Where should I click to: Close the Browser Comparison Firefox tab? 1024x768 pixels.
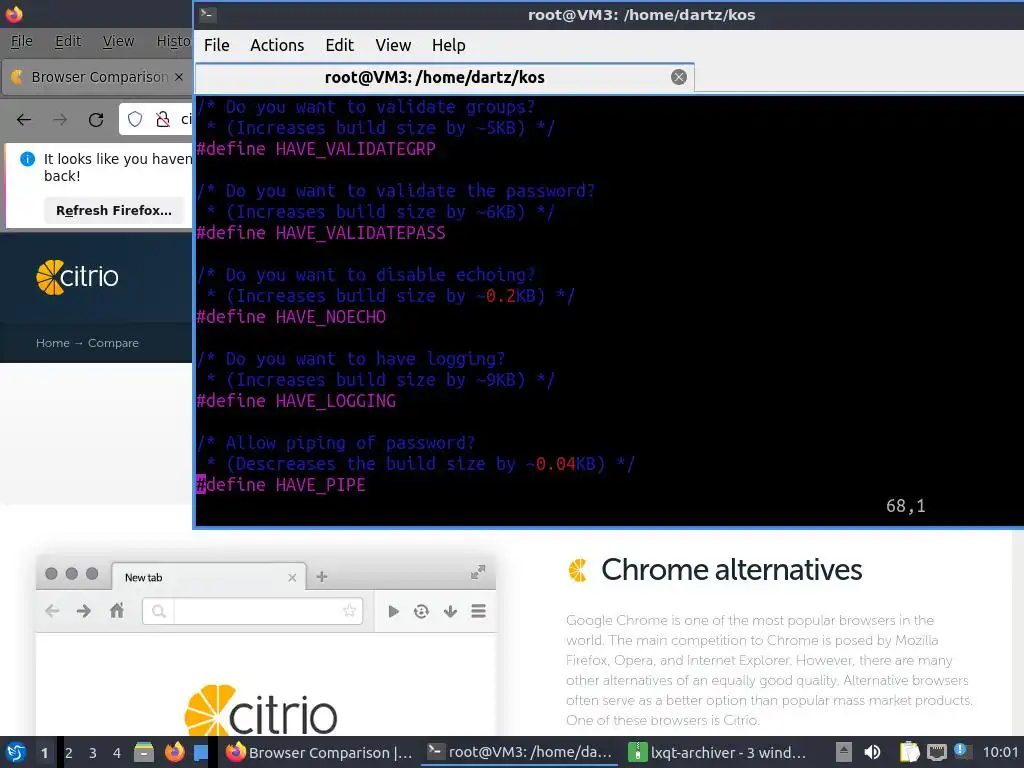178,77
